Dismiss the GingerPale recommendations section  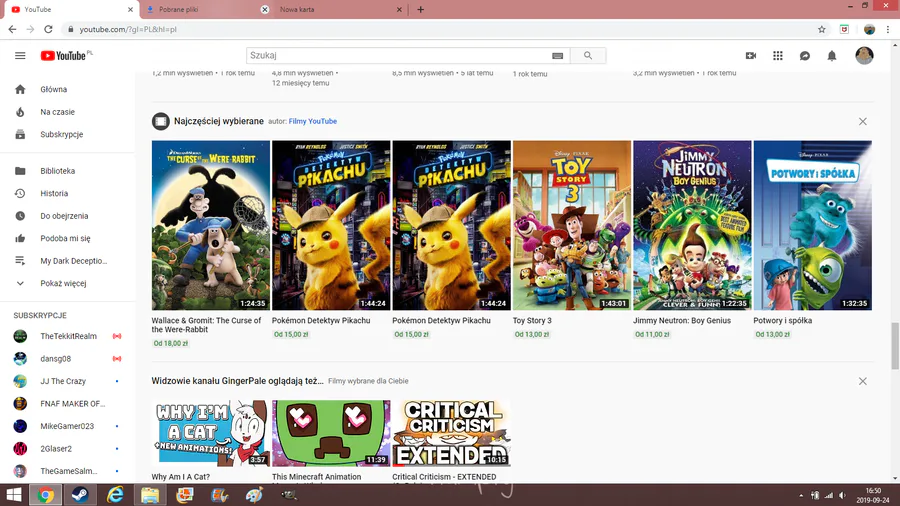coord(863,382)
